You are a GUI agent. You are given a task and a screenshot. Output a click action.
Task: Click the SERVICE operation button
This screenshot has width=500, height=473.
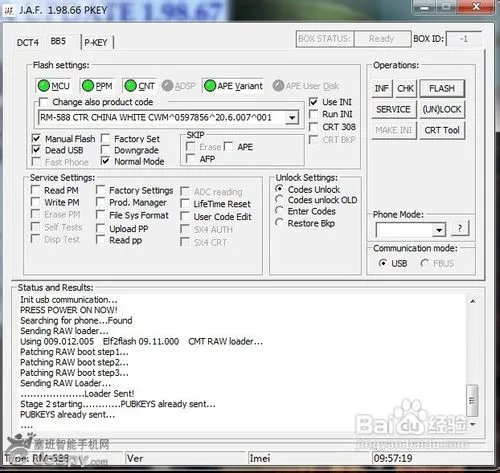(393, 109)
